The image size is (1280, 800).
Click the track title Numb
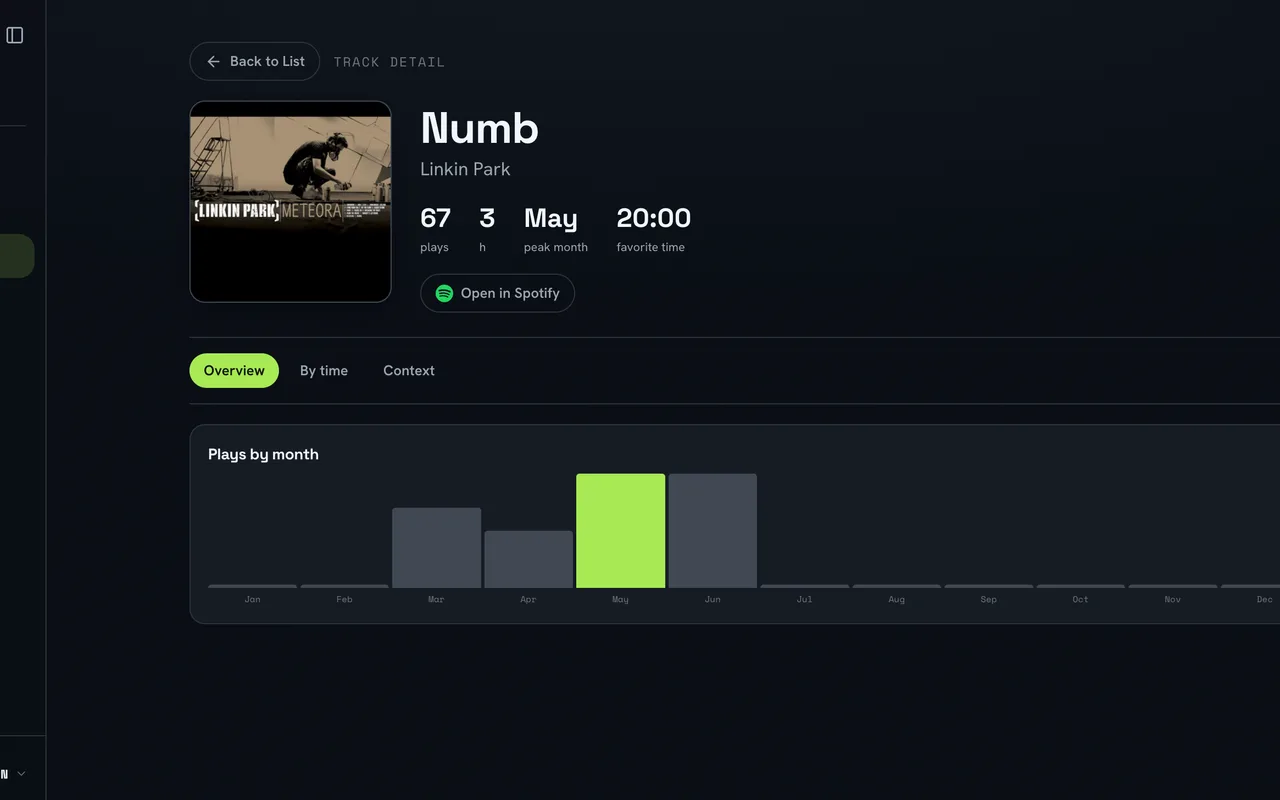click(x=480, y=128)
